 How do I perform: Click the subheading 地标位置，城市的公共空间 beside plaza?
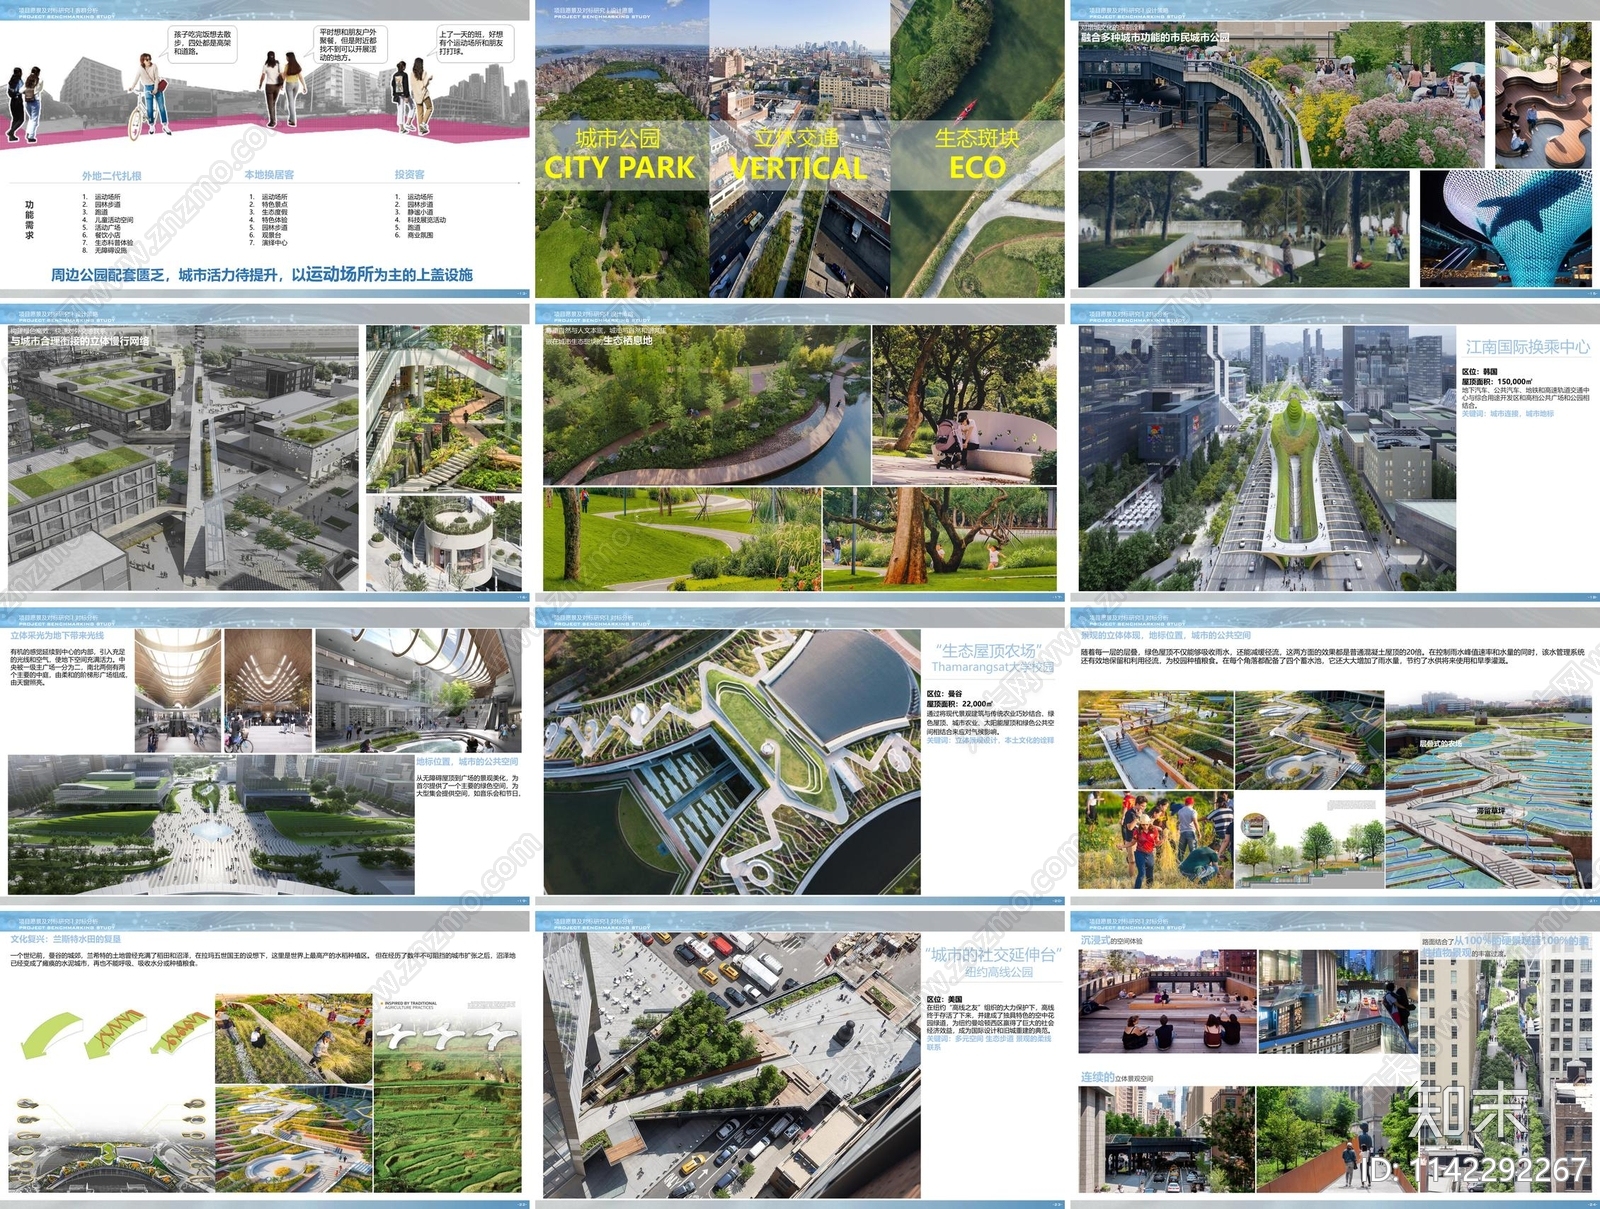click(467, 762)
